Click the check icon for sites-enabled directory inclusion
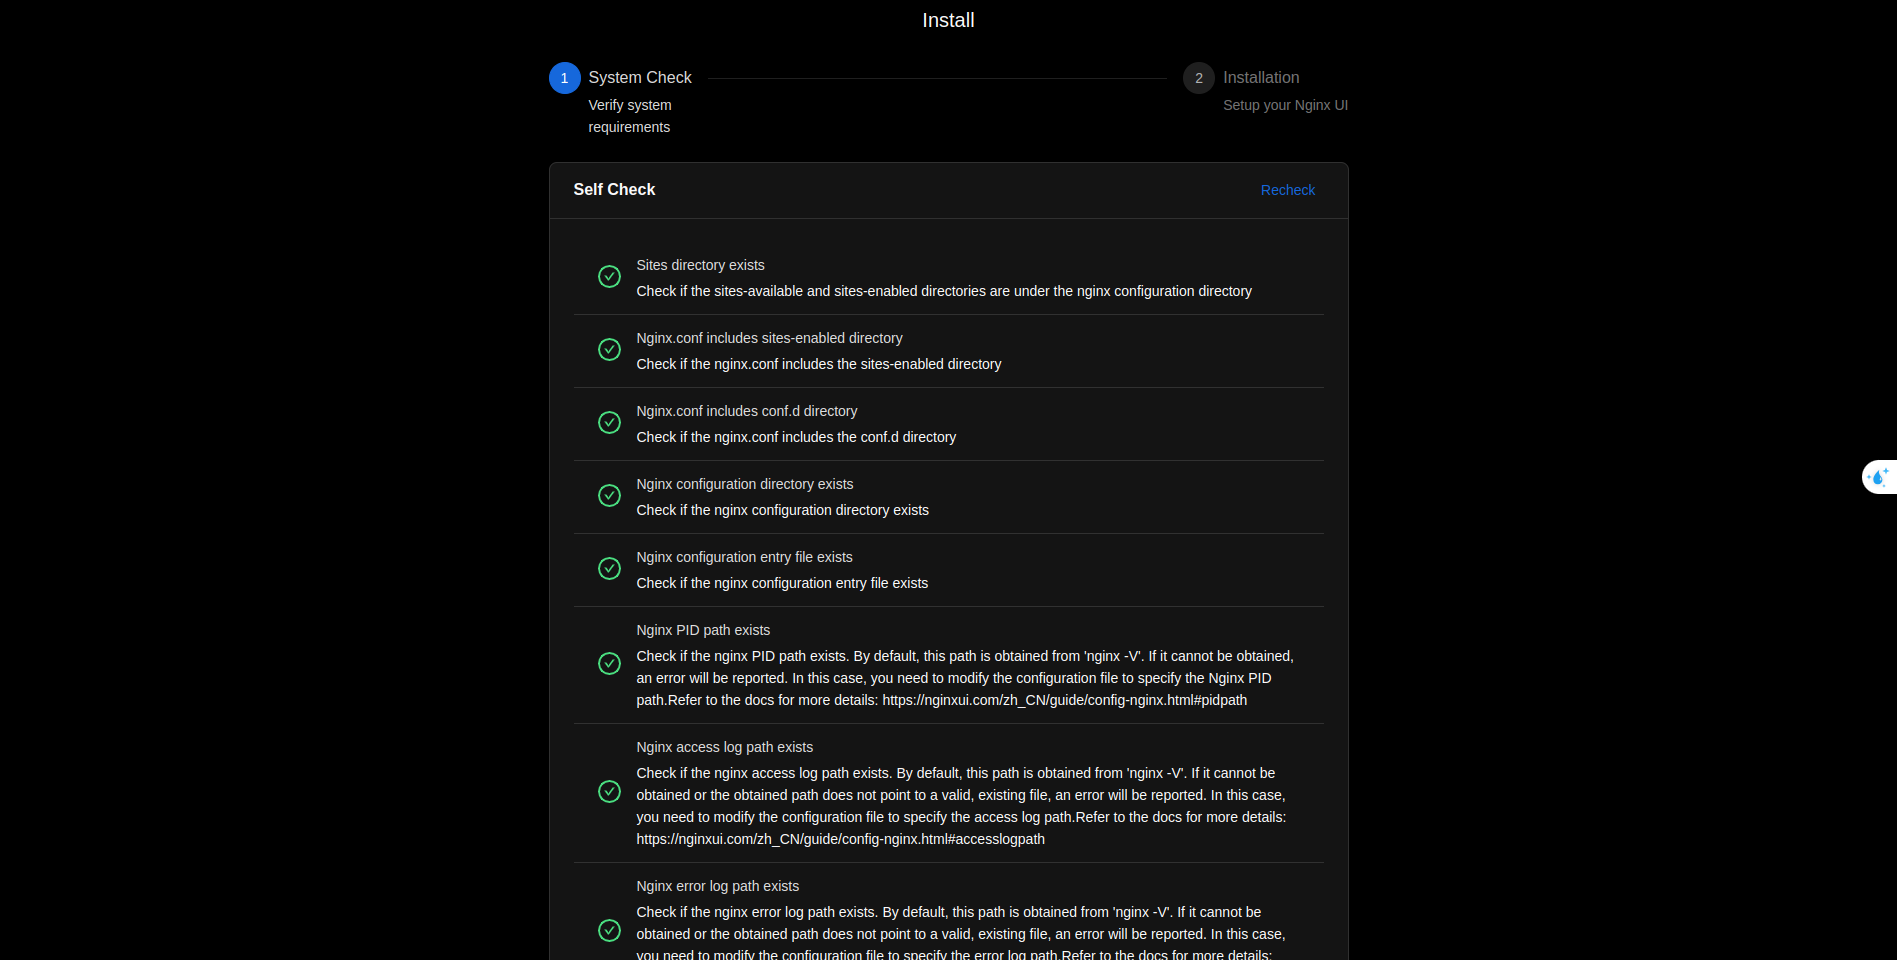The height and width of the screenshot is (960, 1897). pyautogui.click(x=609, y=350)
